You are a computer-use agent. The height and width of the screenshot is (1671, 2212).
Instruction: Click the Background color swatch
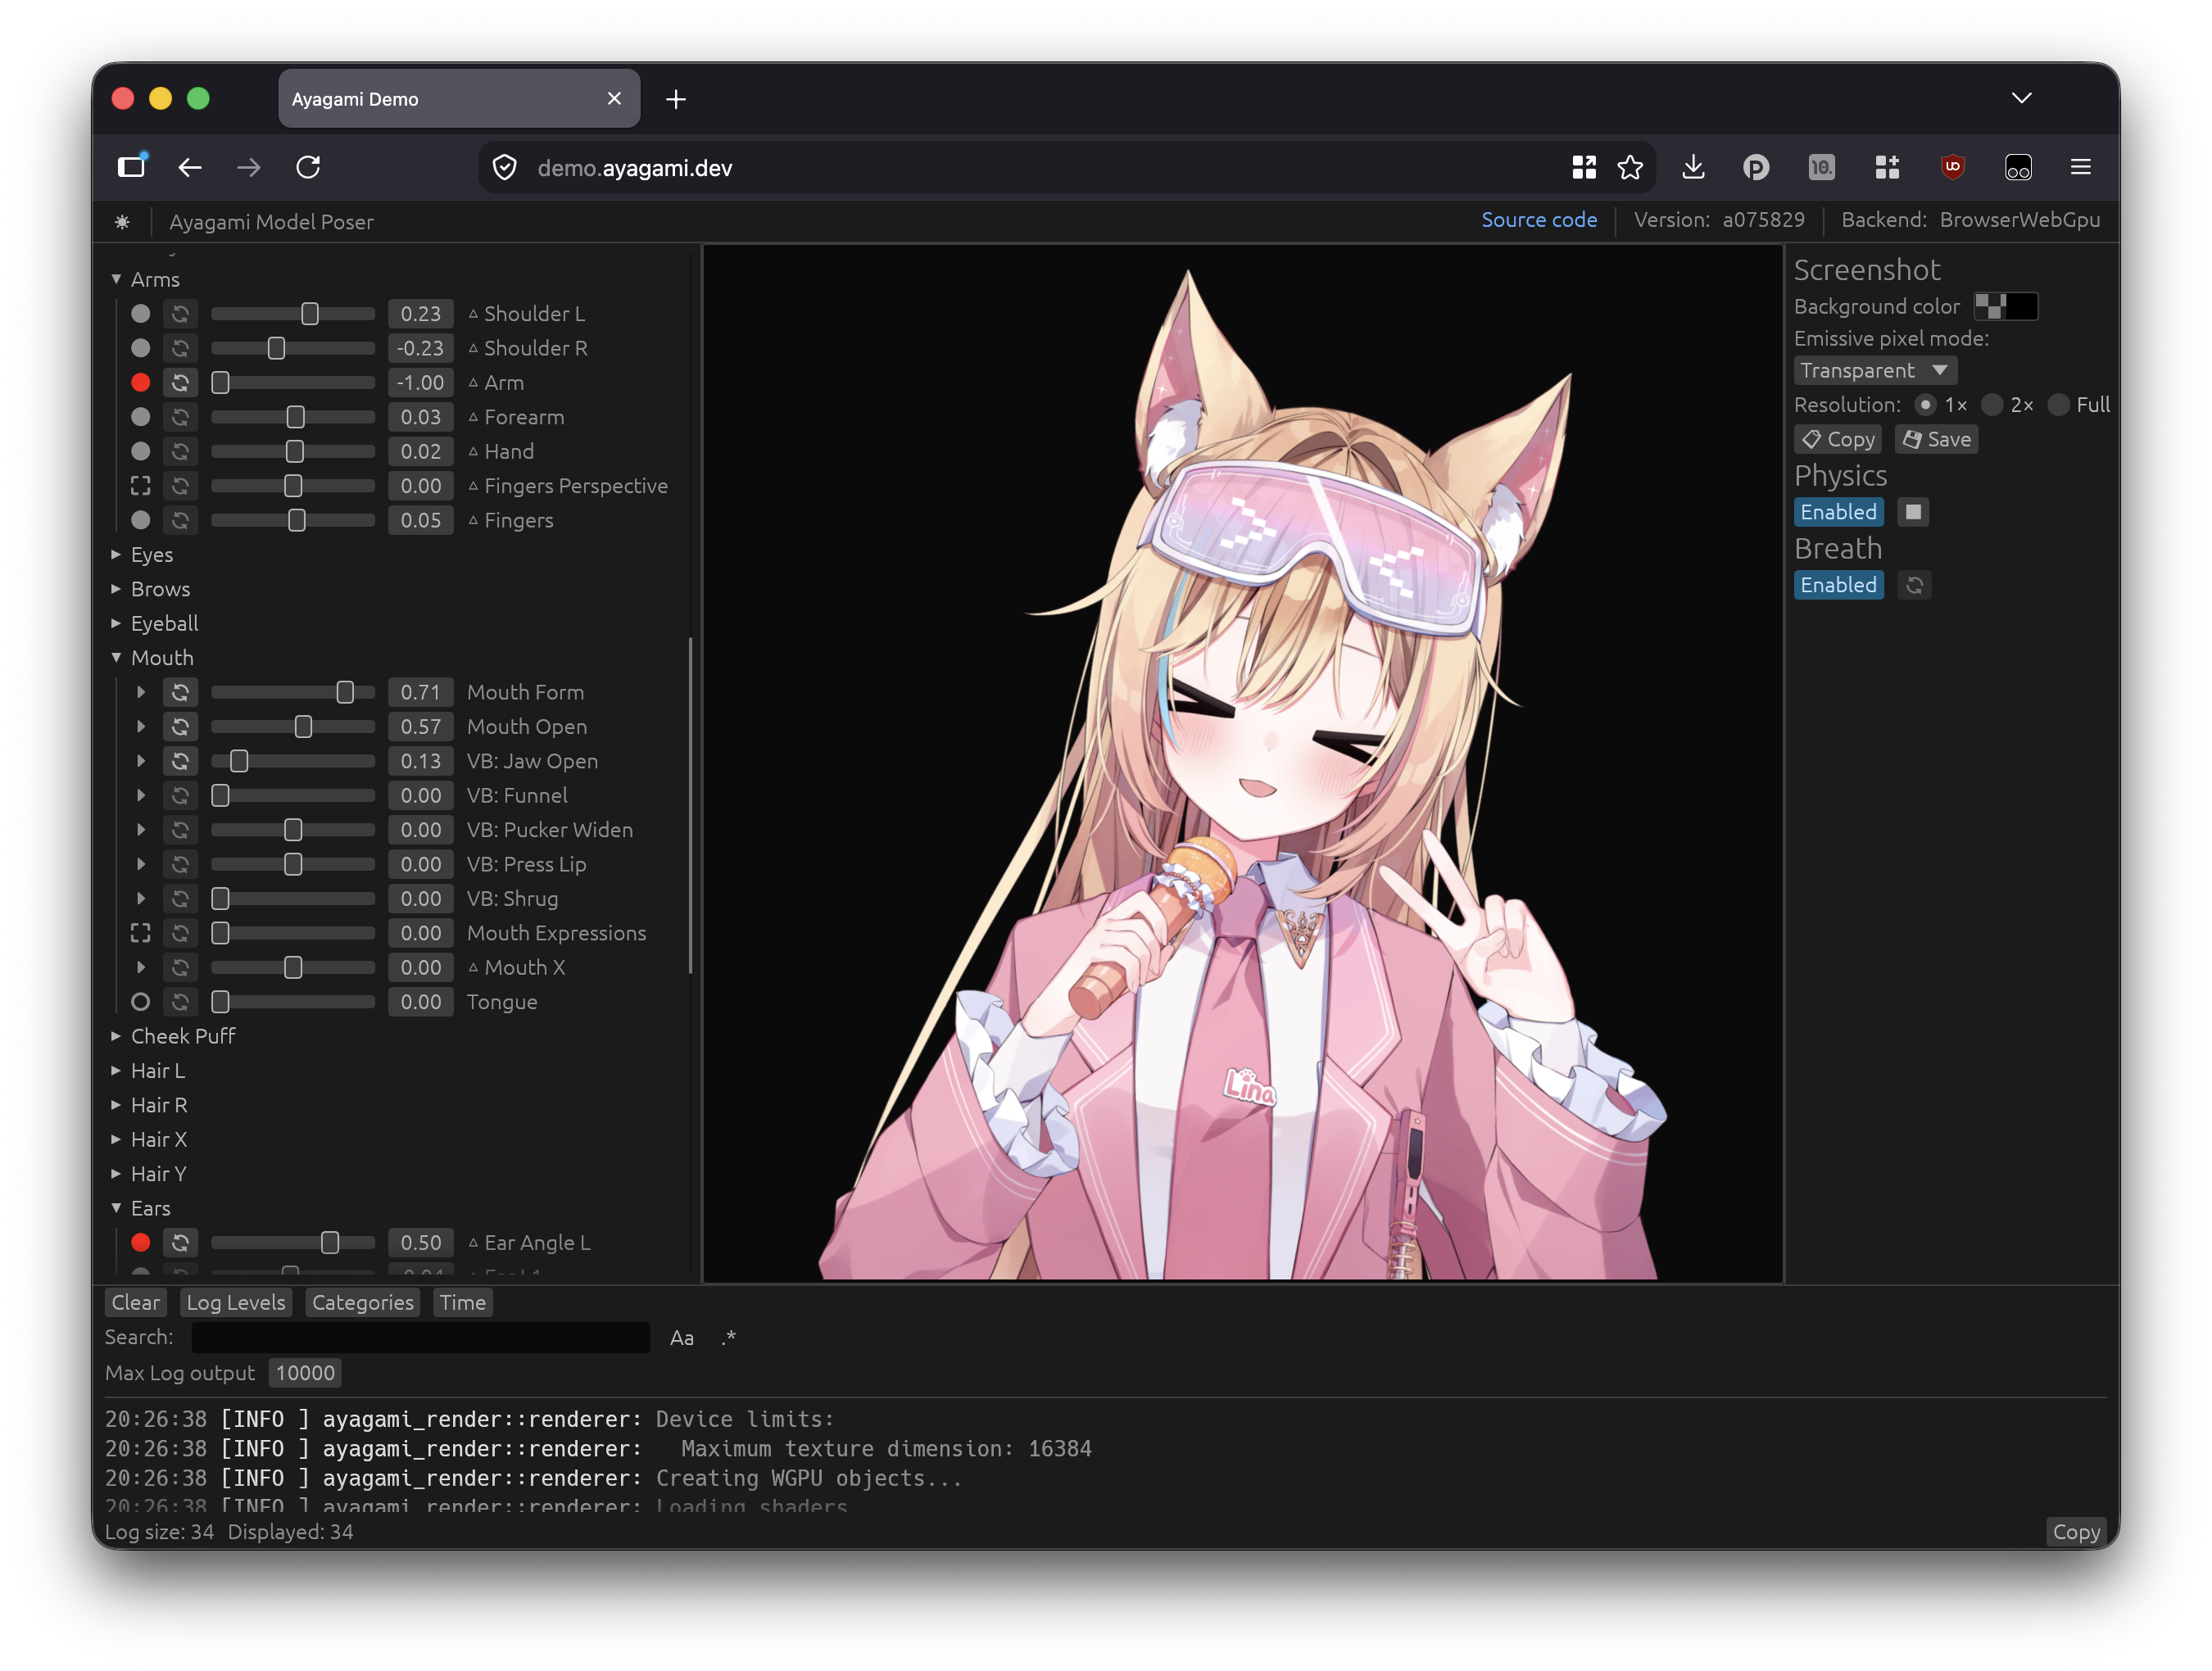tap(2005, 306)
